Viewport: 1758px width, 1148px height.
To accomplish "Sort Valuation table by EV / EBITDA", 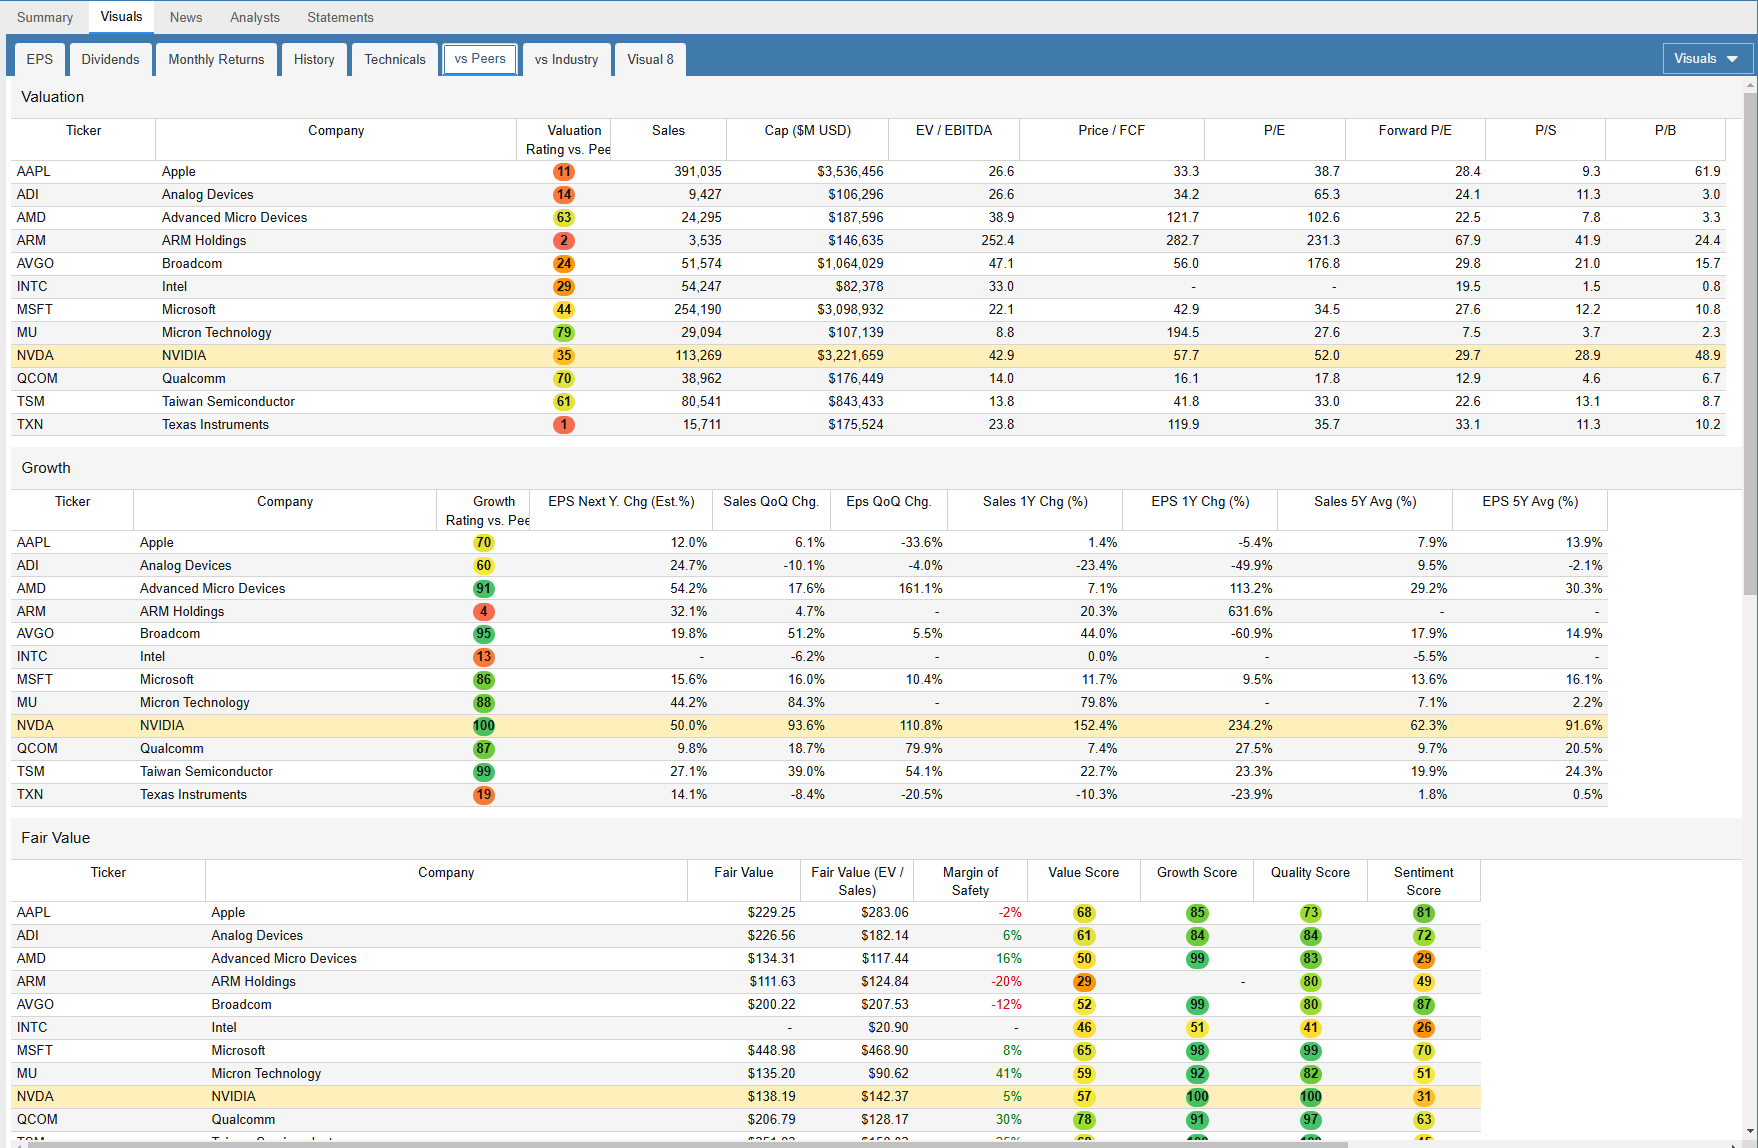I will click(x=954, y=131).
